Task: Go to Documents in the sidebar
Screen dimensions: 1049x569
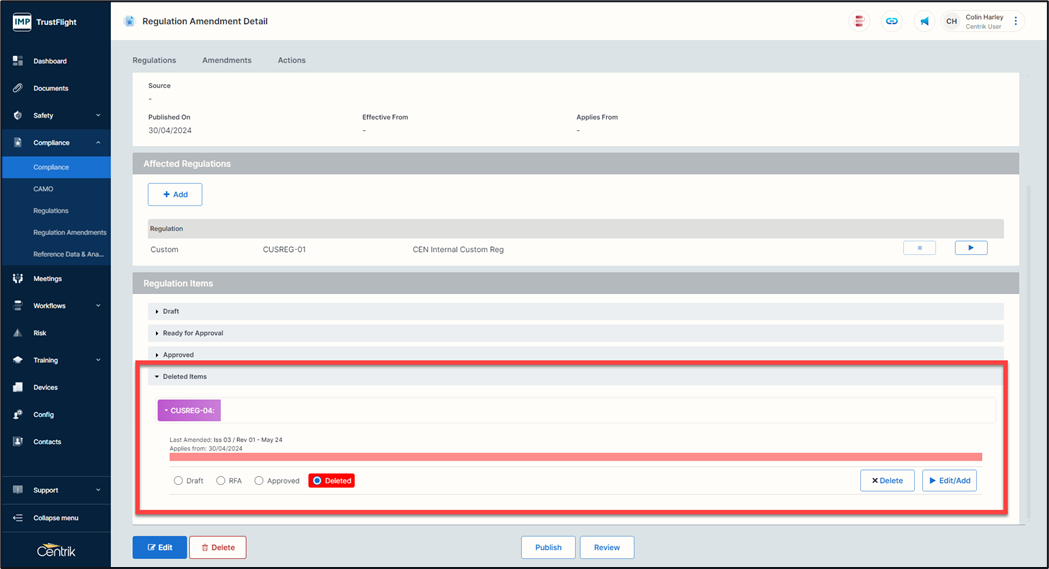Action: coord(50,88)
